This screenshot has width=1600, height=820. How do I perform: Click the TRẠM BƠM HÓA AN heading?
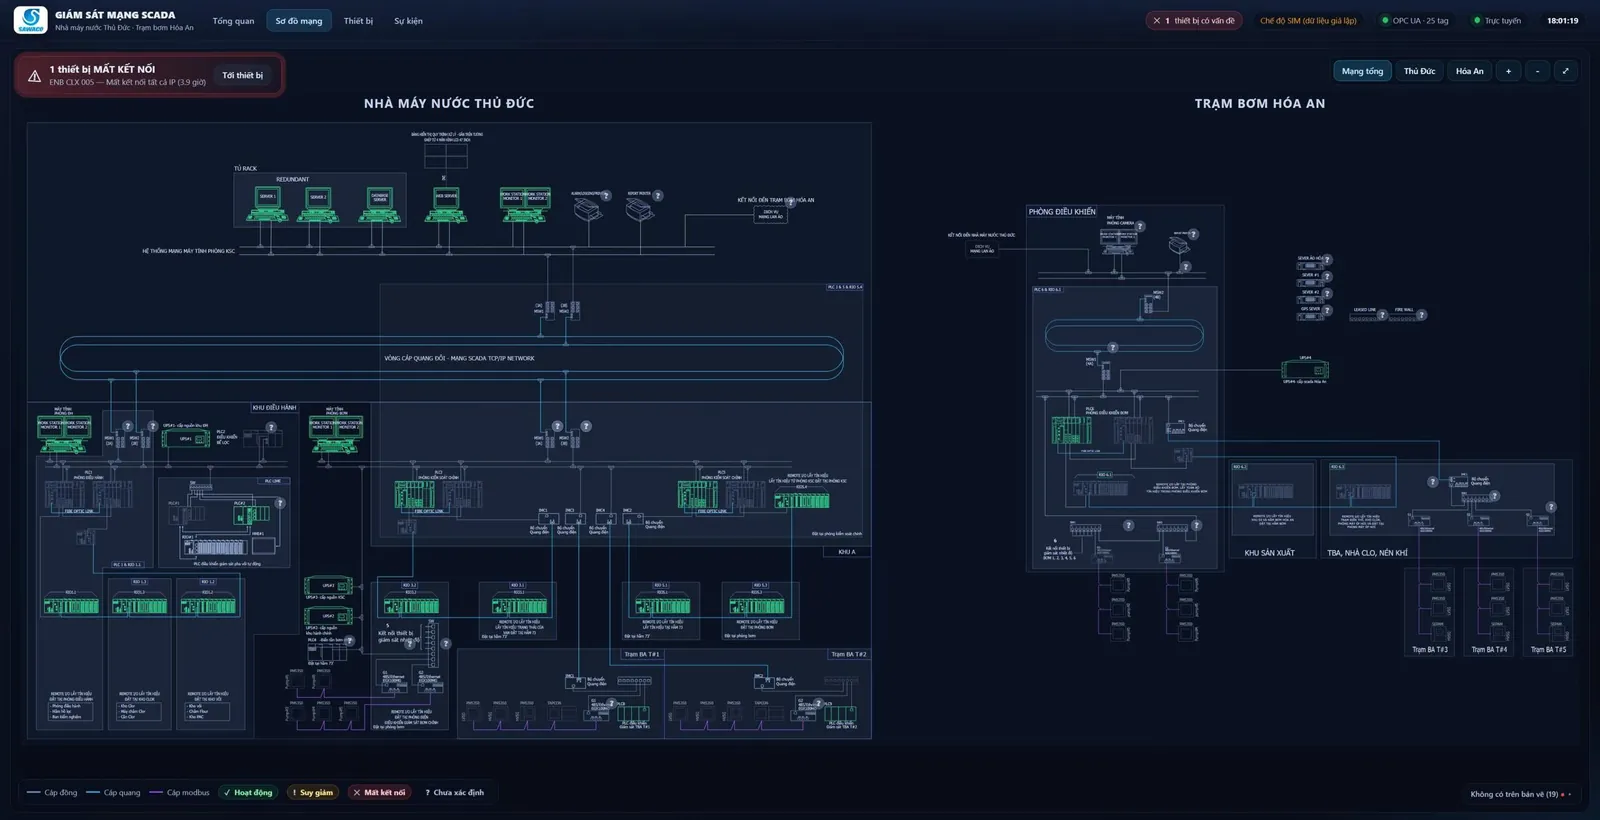(1260, 103)
